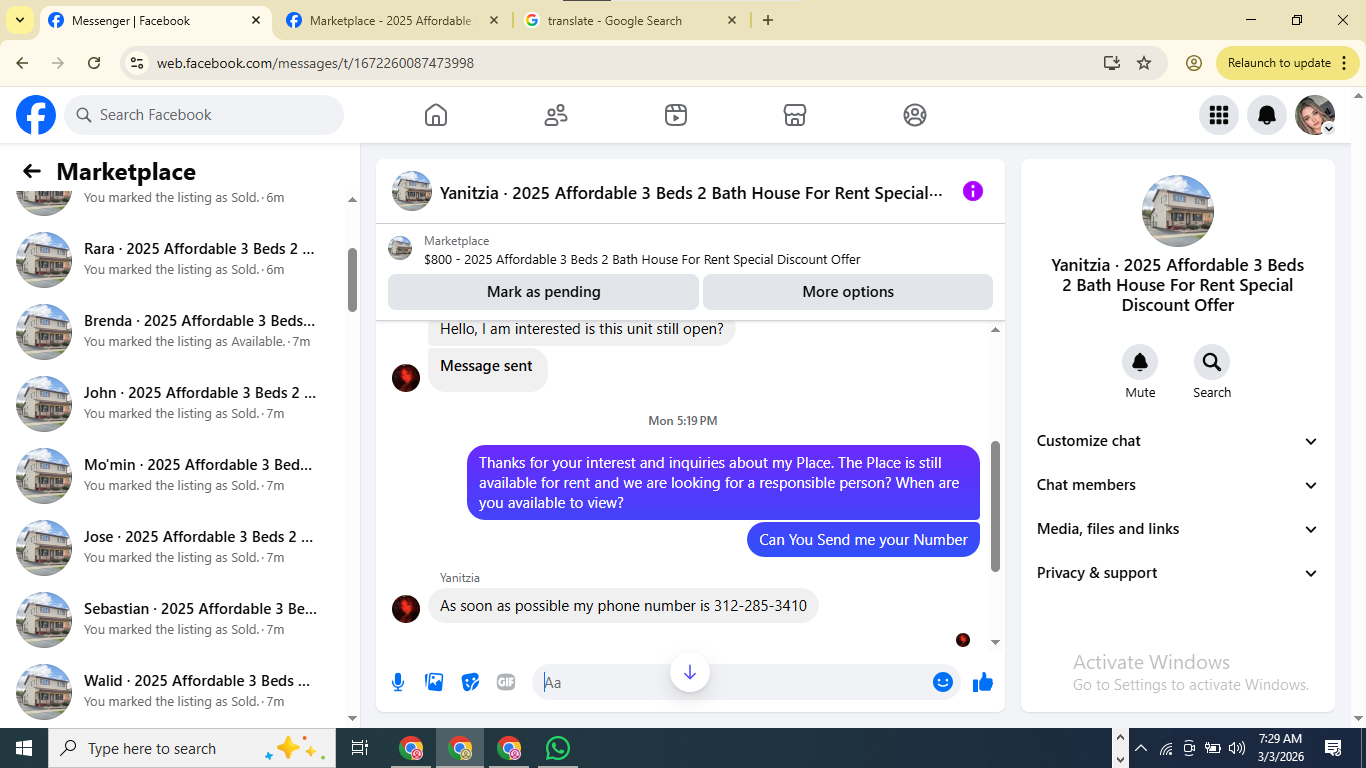The image size is (1366, 768).
Task: Switch to the translate Google Search tab
Action: point(630,21)
